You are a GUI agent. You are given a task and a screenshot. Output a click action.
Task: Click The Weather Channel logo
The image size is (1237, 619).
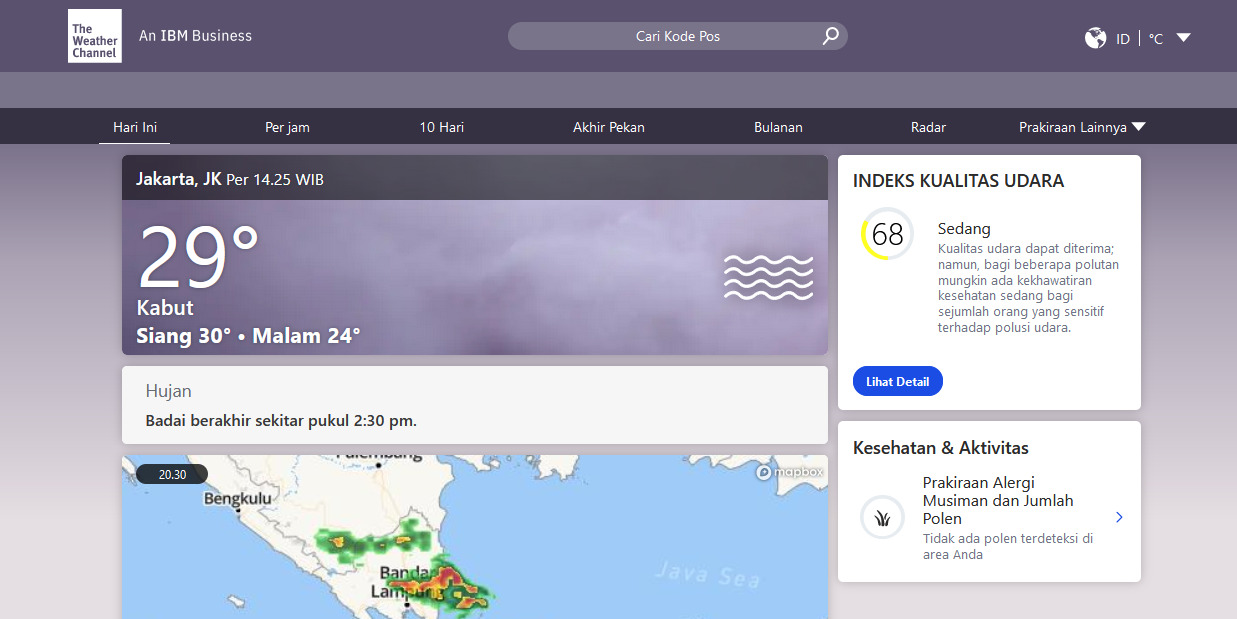pyautogui.click(x=95, y=37)
